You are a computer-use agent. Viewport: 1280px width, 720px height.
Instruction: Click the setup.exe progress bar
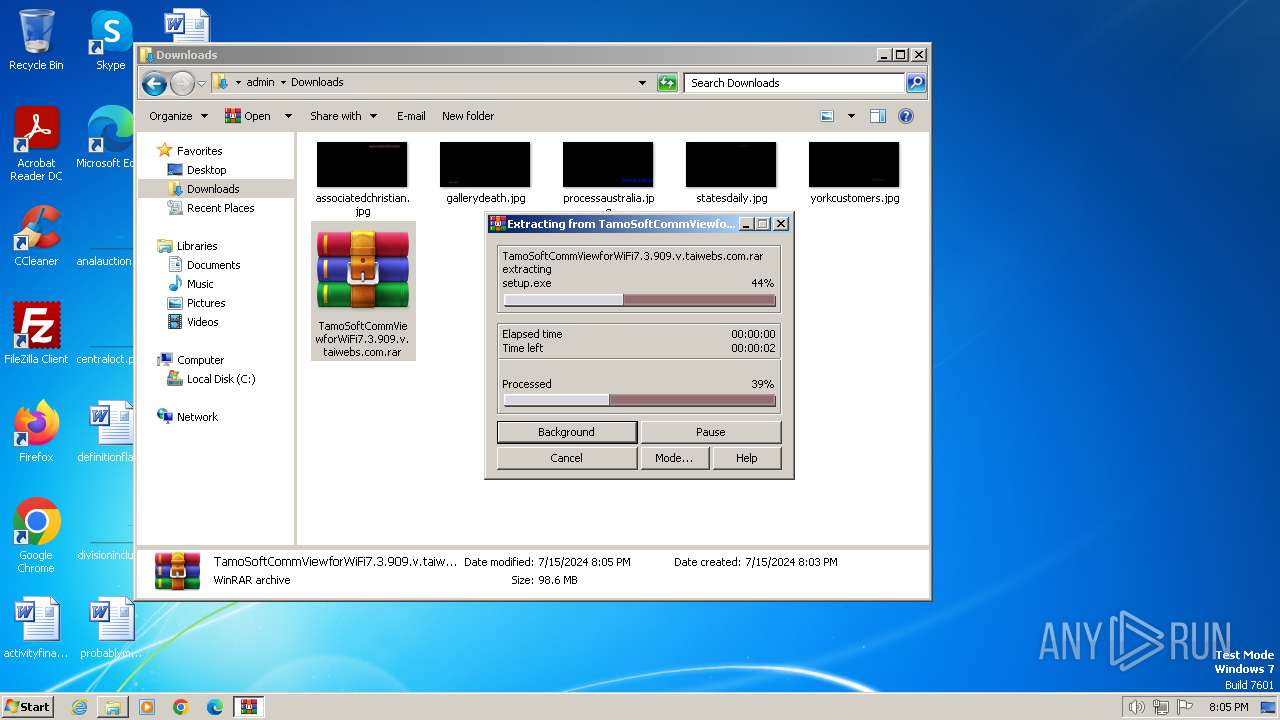coord(639,300)
